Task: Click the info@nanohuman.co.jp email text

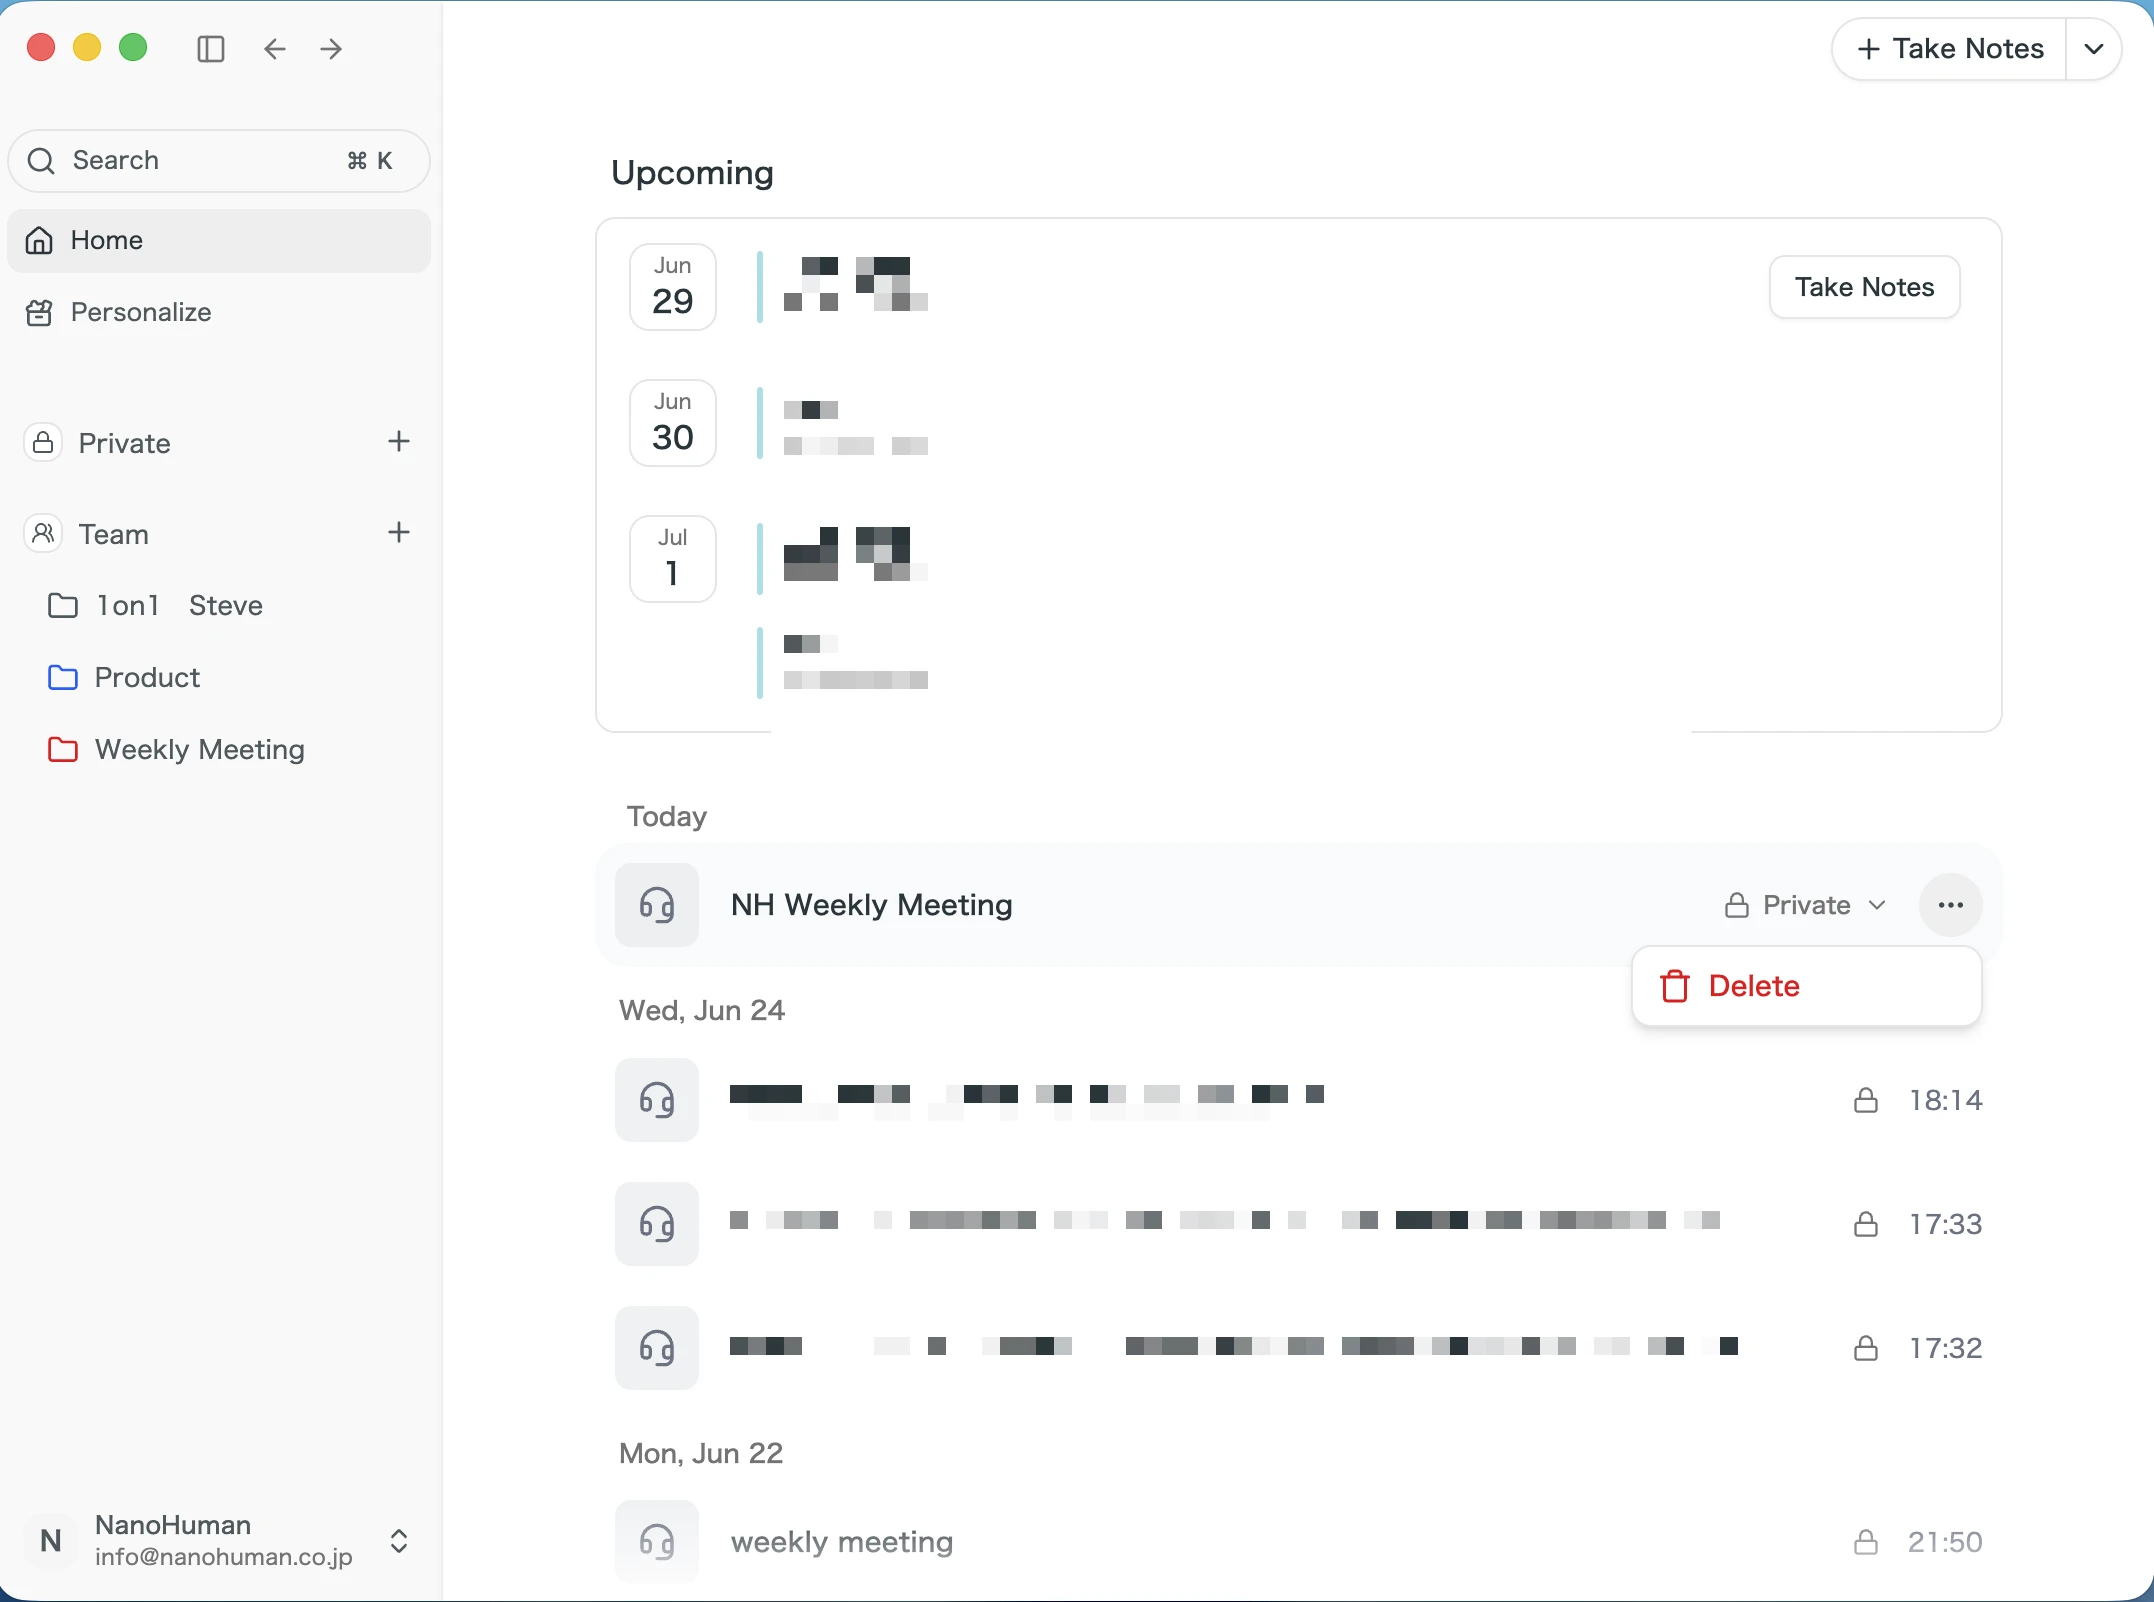Action: click(224, 1558)
